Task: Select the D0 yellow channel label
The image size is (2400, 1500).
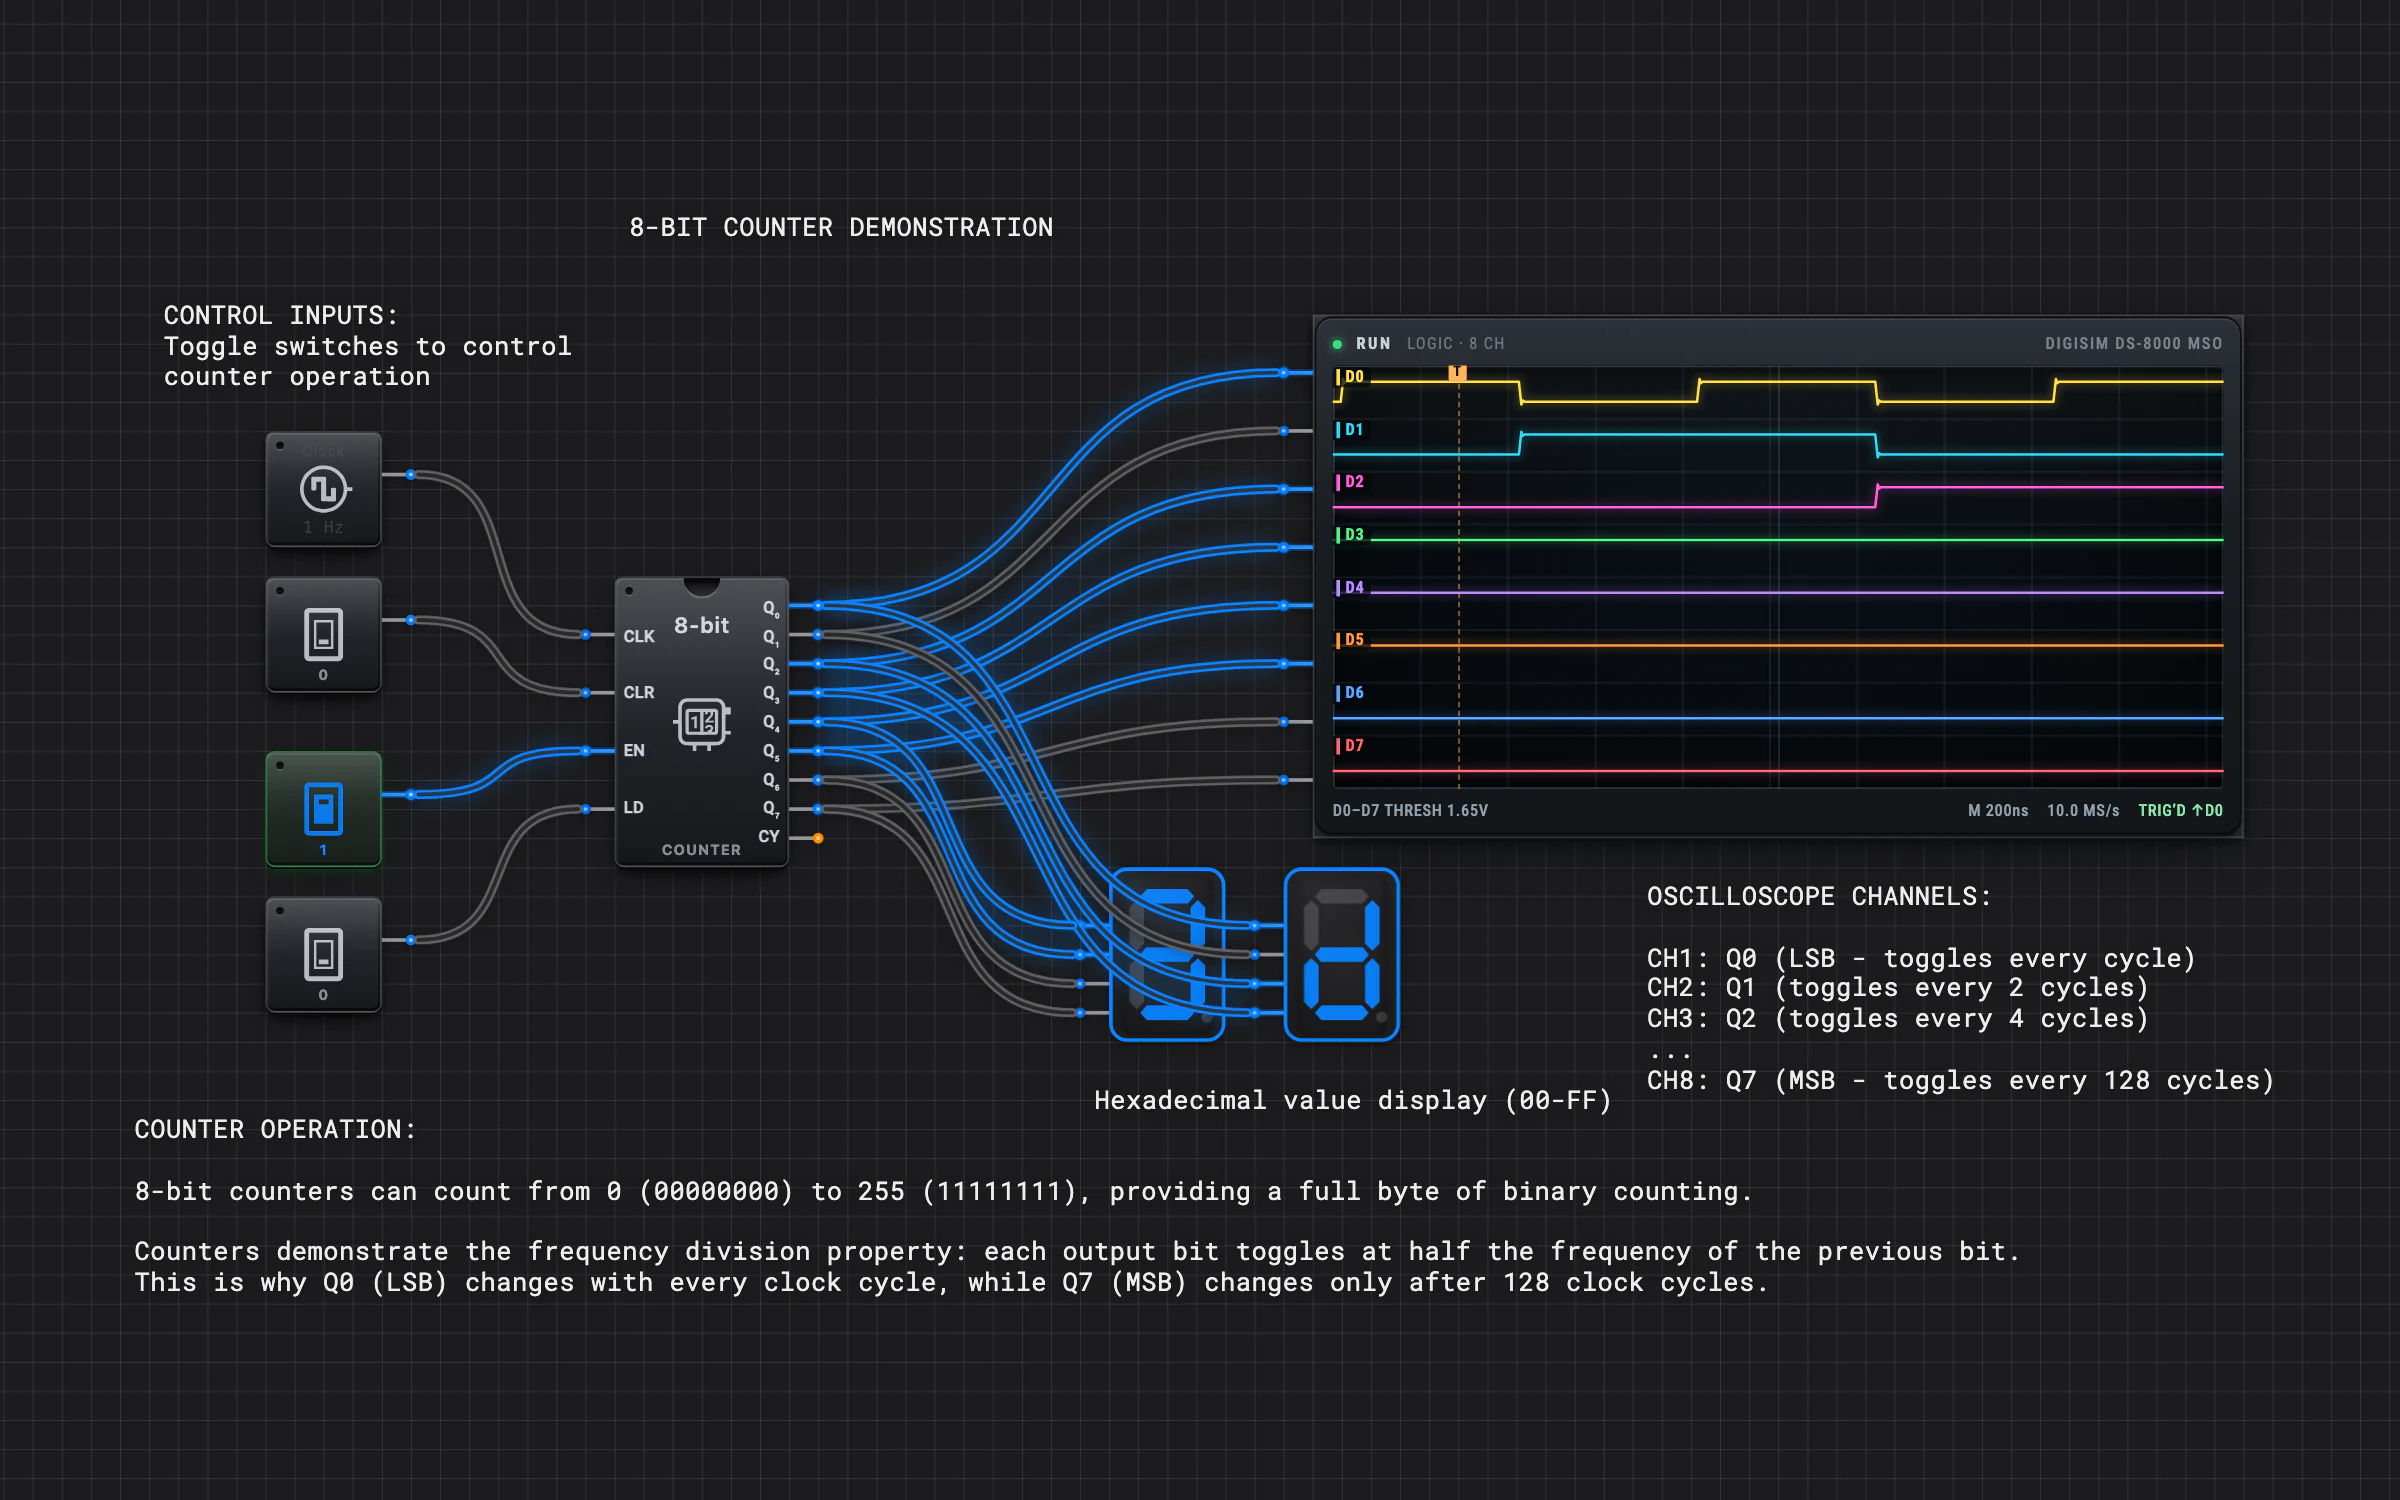Action: [x=1350, y=377]
